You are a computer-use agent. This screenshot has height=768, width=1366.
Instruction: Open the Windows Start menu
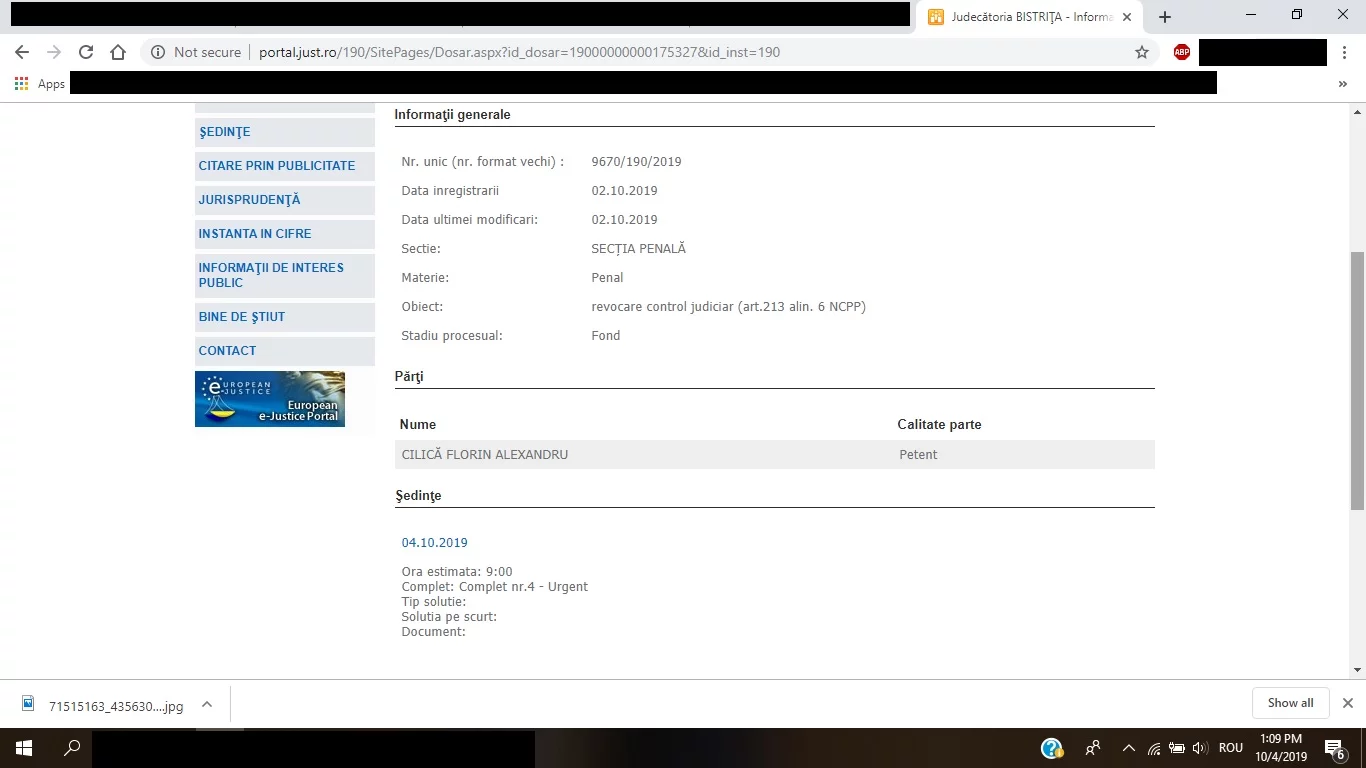coord(23,748)
